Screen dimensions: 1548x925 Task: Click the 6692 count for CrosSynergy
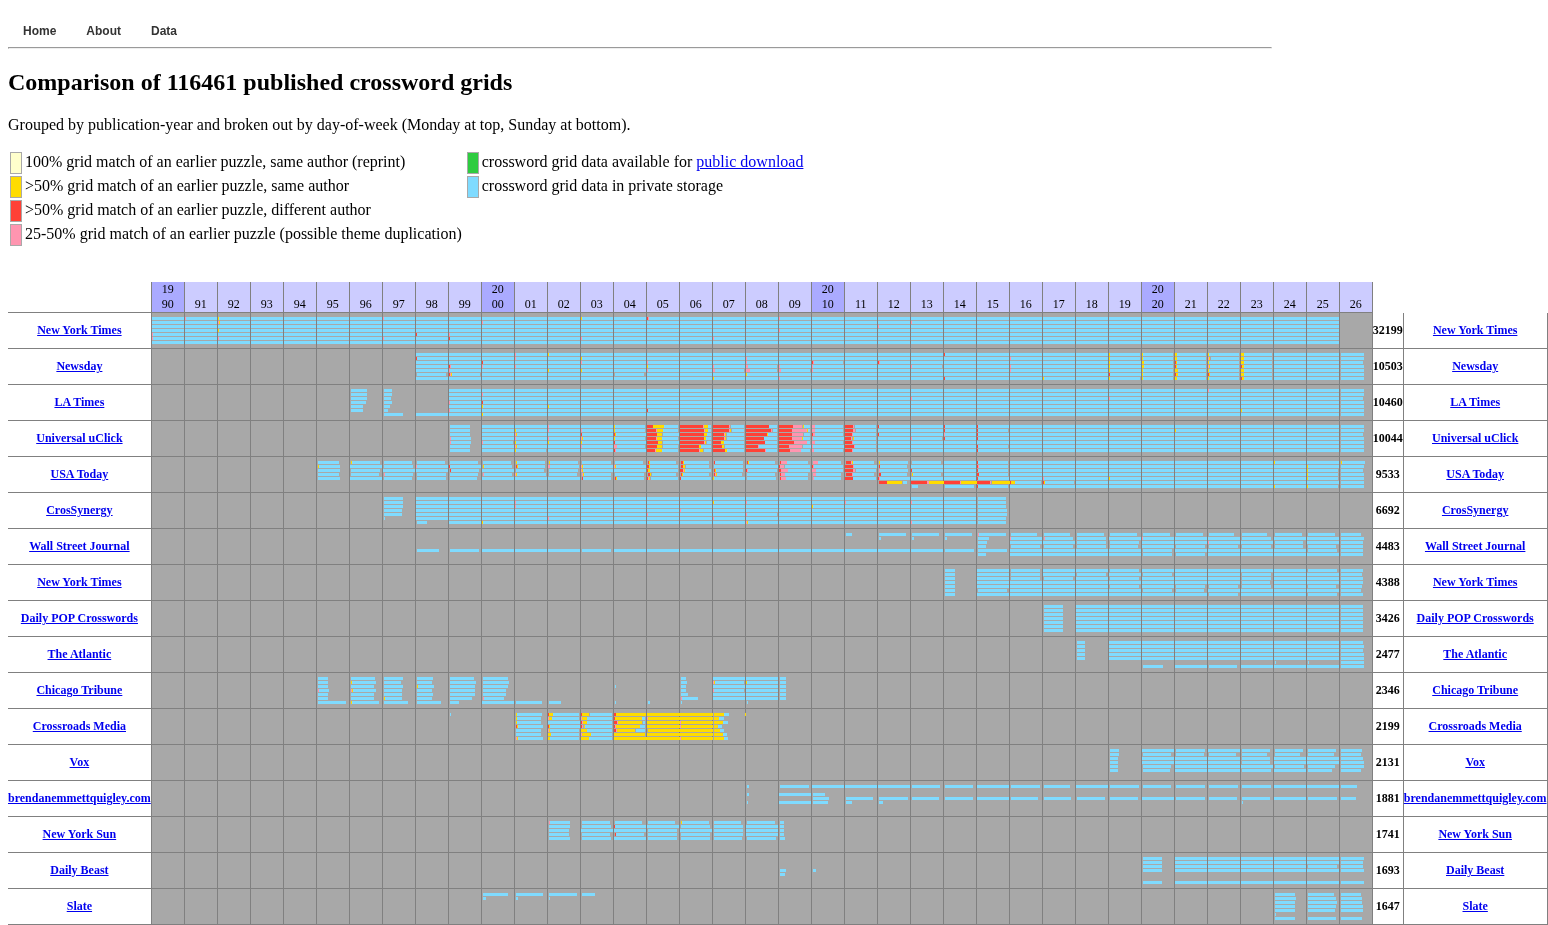click(1388, 510)
